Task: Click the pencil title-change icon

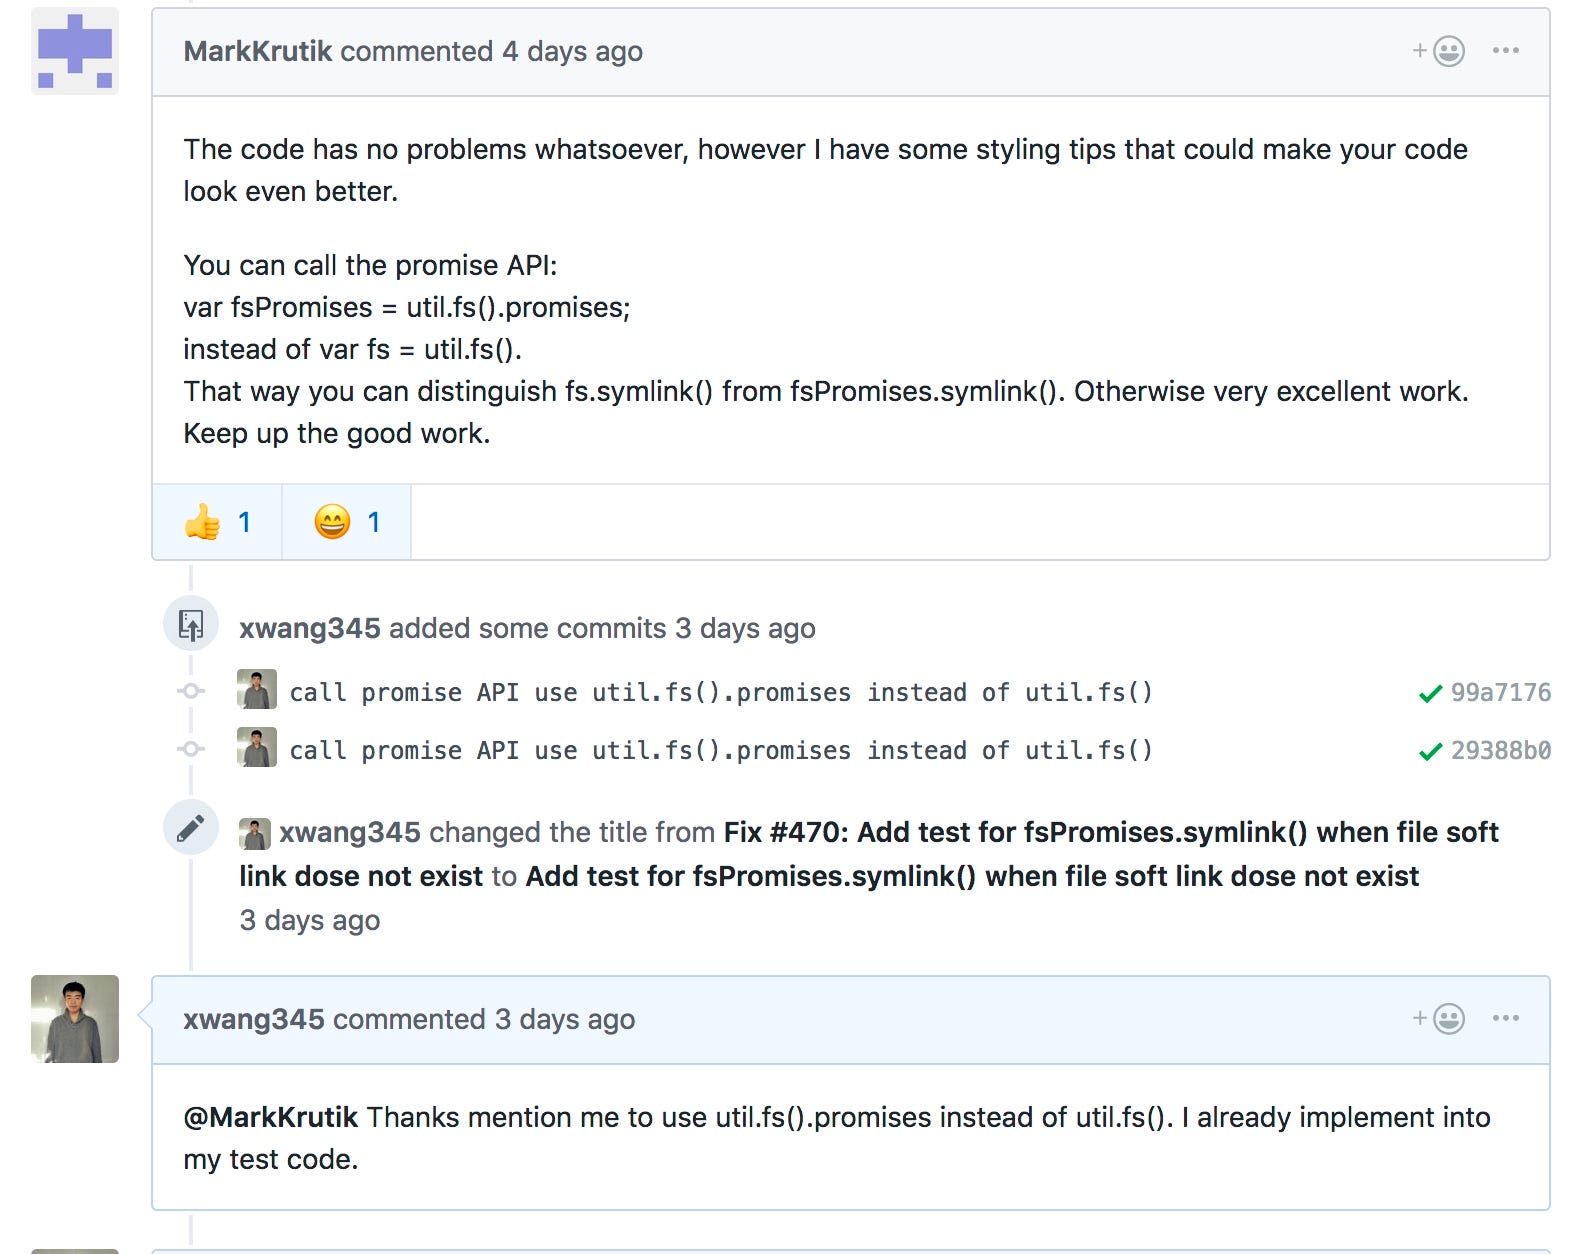Action: tap(191, 828)
